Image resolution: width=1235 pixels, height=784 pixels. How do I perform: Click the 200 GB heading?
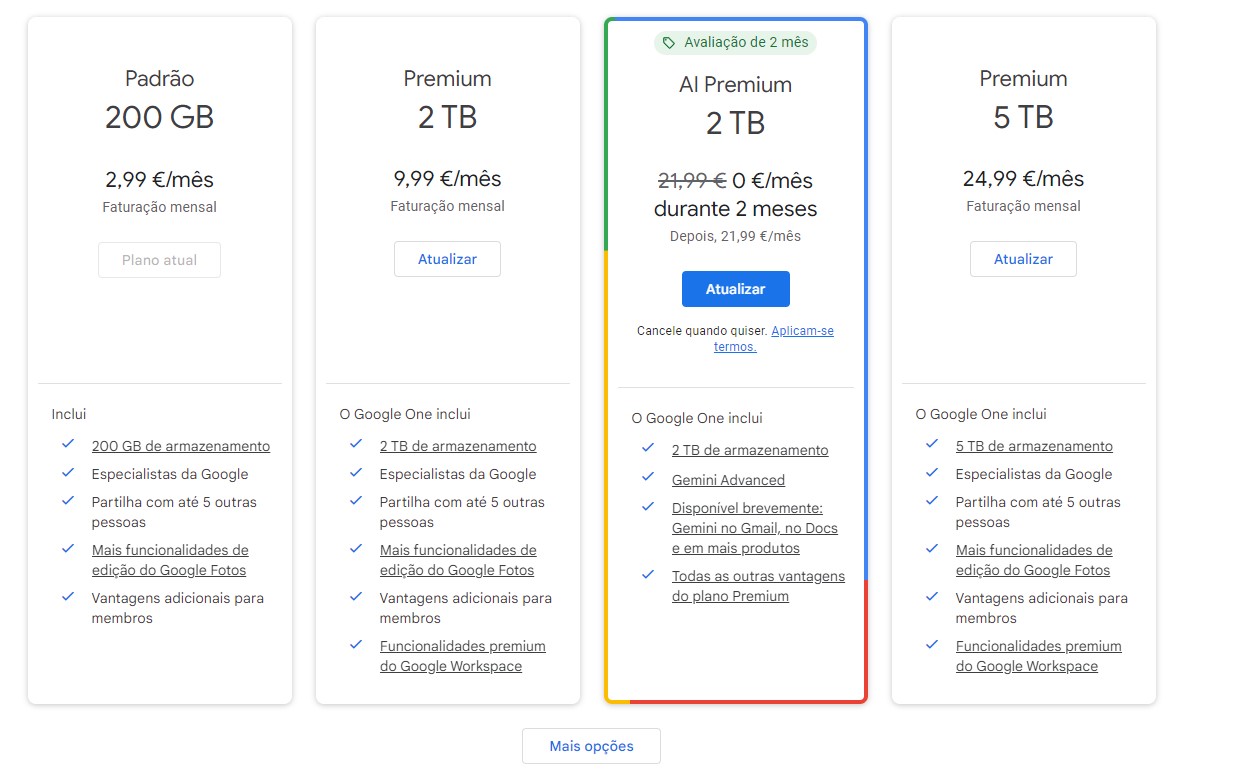coord(160,117)
